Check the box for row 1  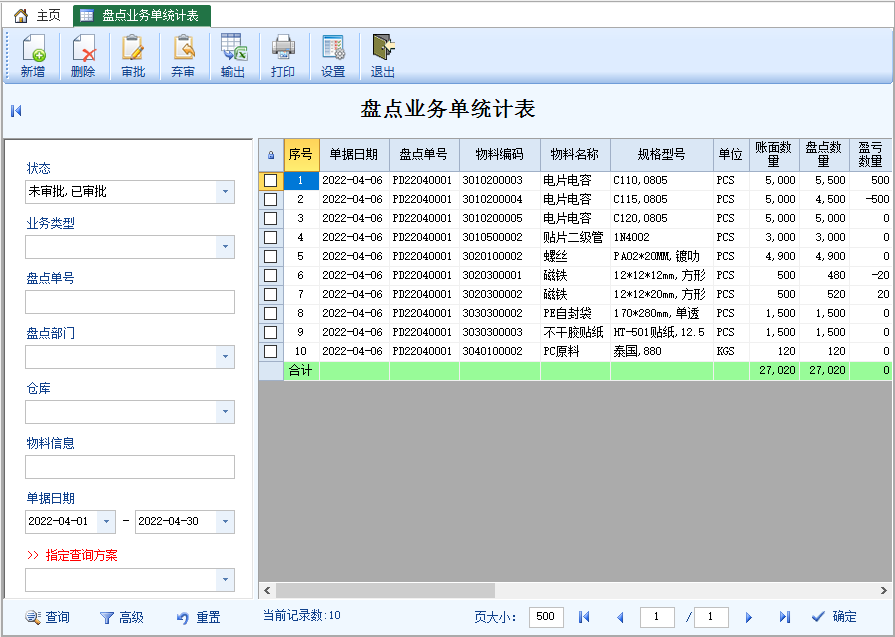pyautogui.click(x=271, y=180)
